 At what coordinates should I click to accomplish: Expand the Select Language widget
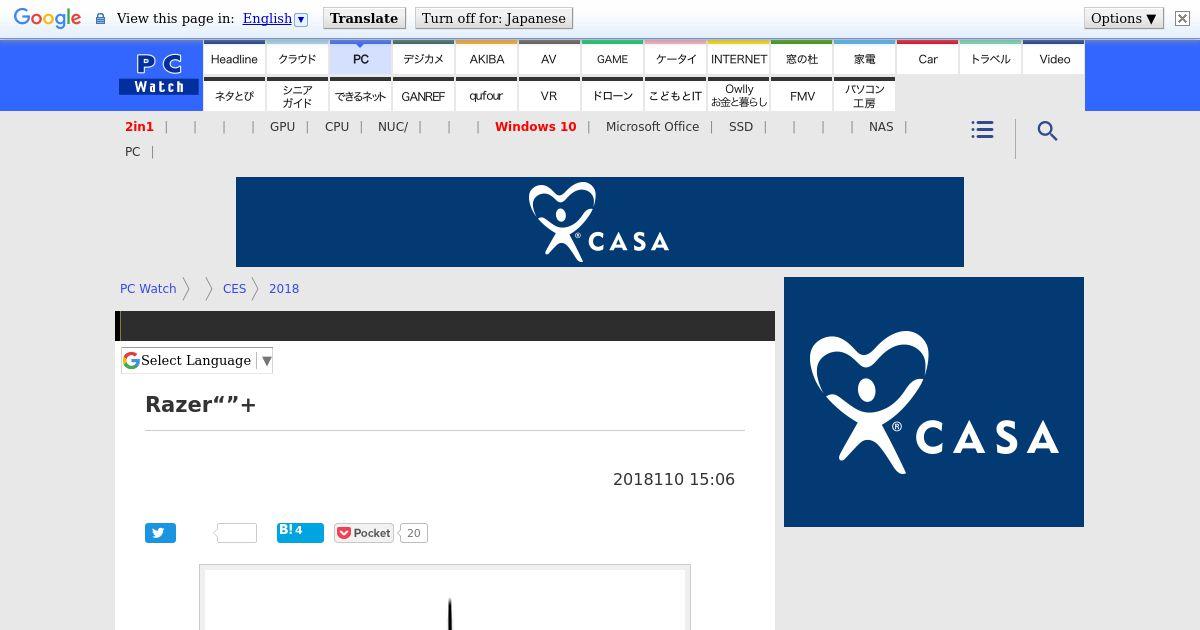pyautogui.click(x=197, y=360)
